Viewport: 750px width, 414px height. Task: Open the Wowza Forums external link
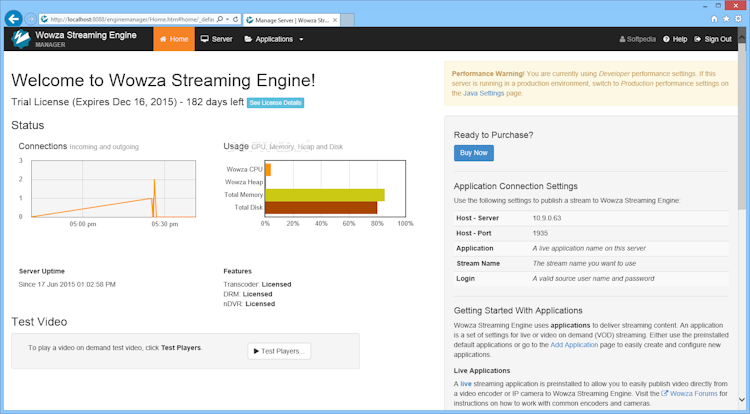(689, 393)
